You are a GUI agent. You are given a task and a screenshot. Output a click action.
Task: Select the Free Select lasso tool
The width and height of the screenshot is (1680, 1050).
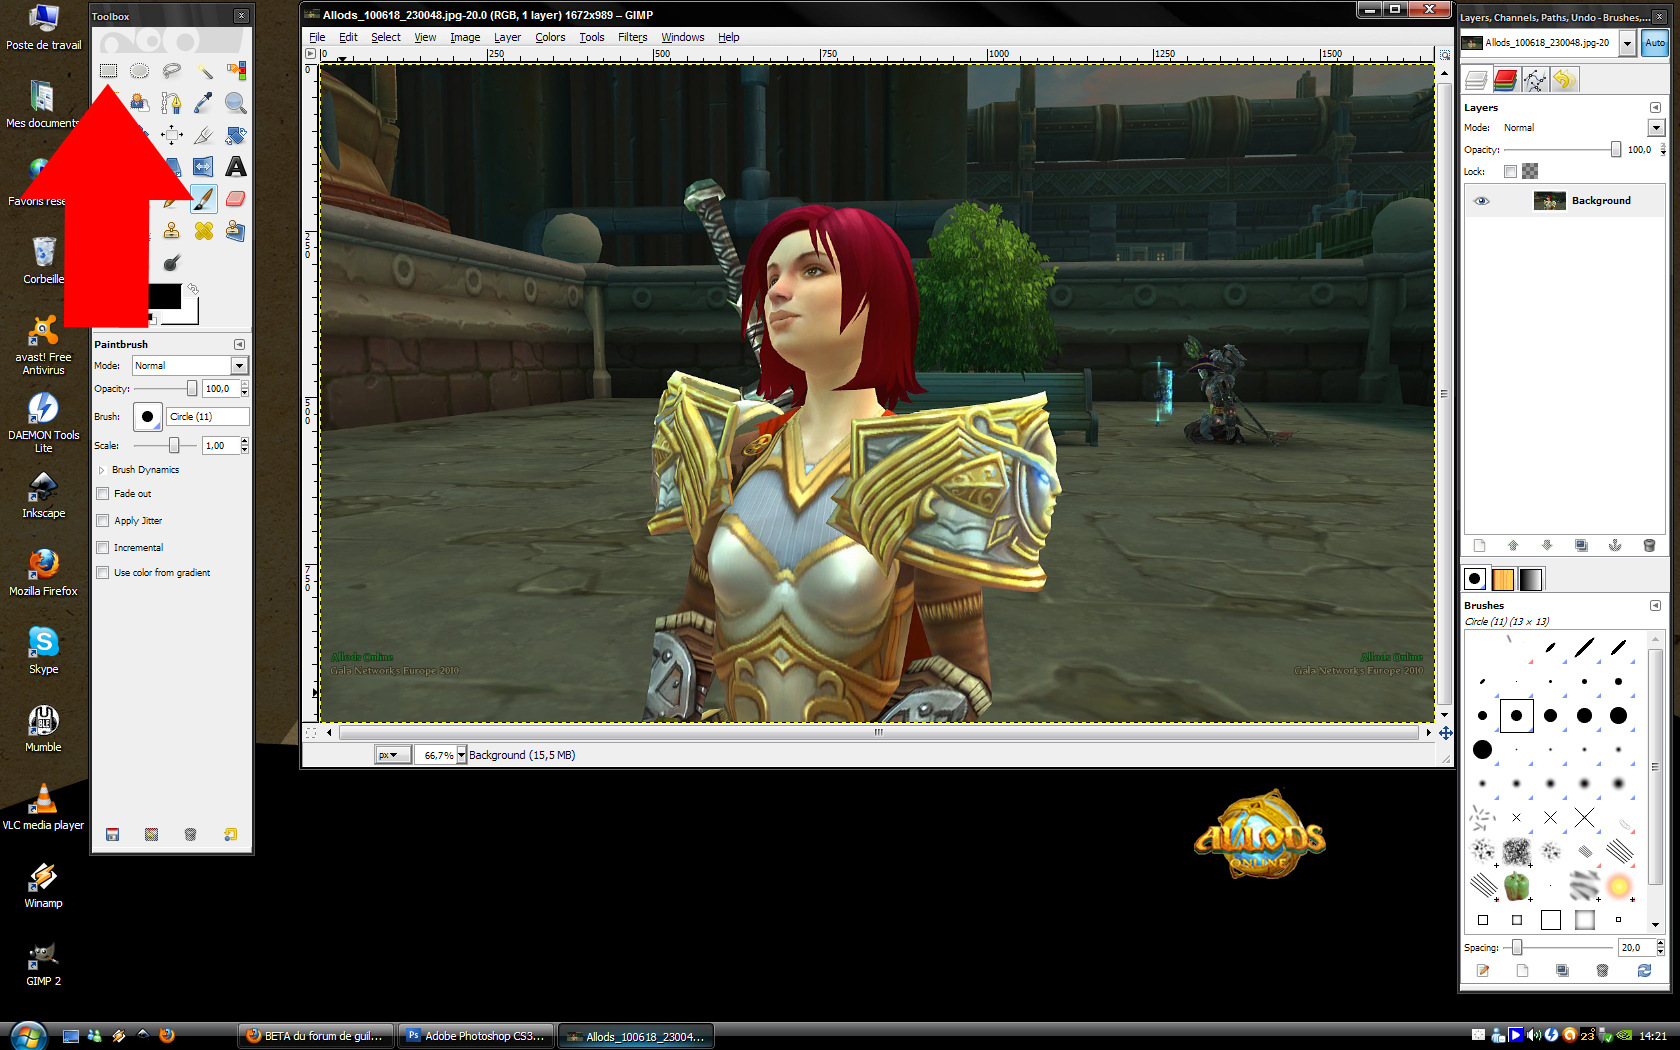click(172, 71)
